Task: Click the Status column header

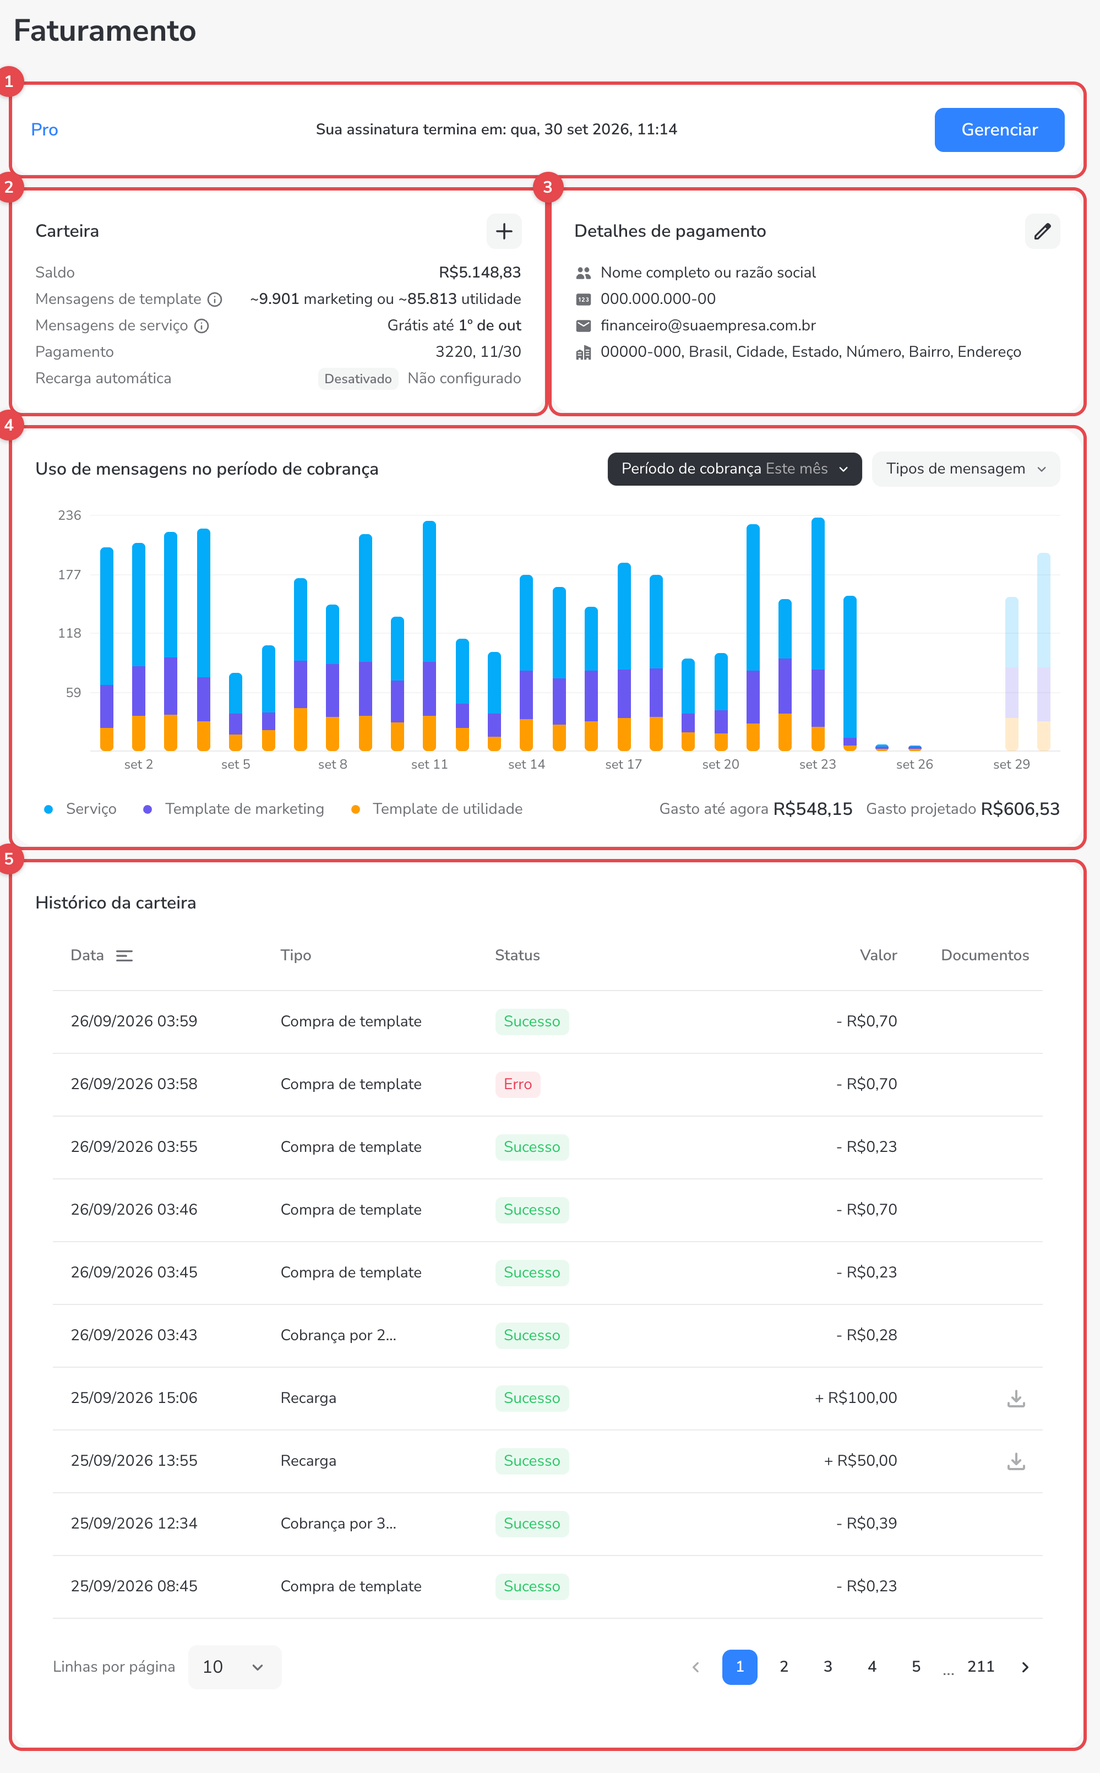Action: [517, 956]
